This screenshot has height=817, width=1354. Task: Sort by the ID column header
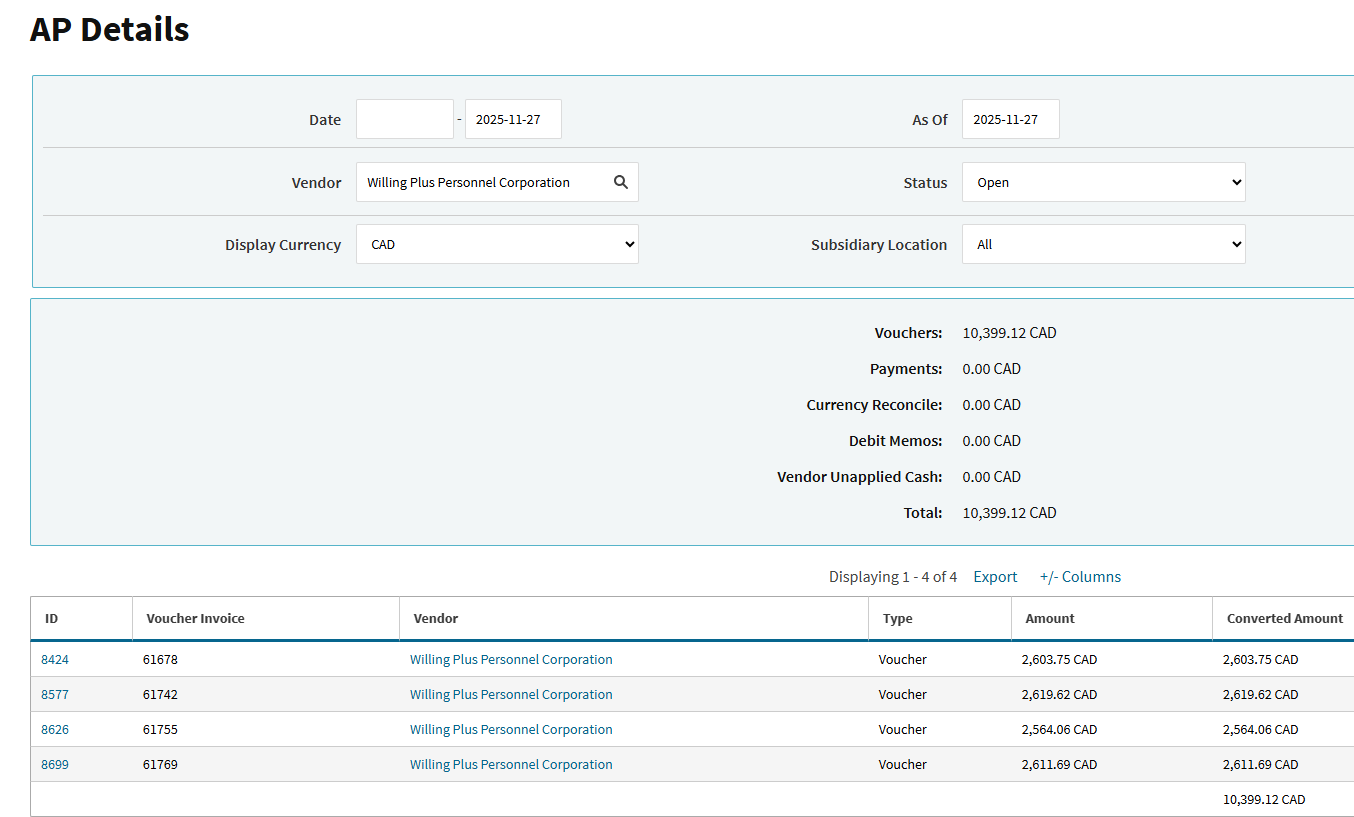coord(52,619)
